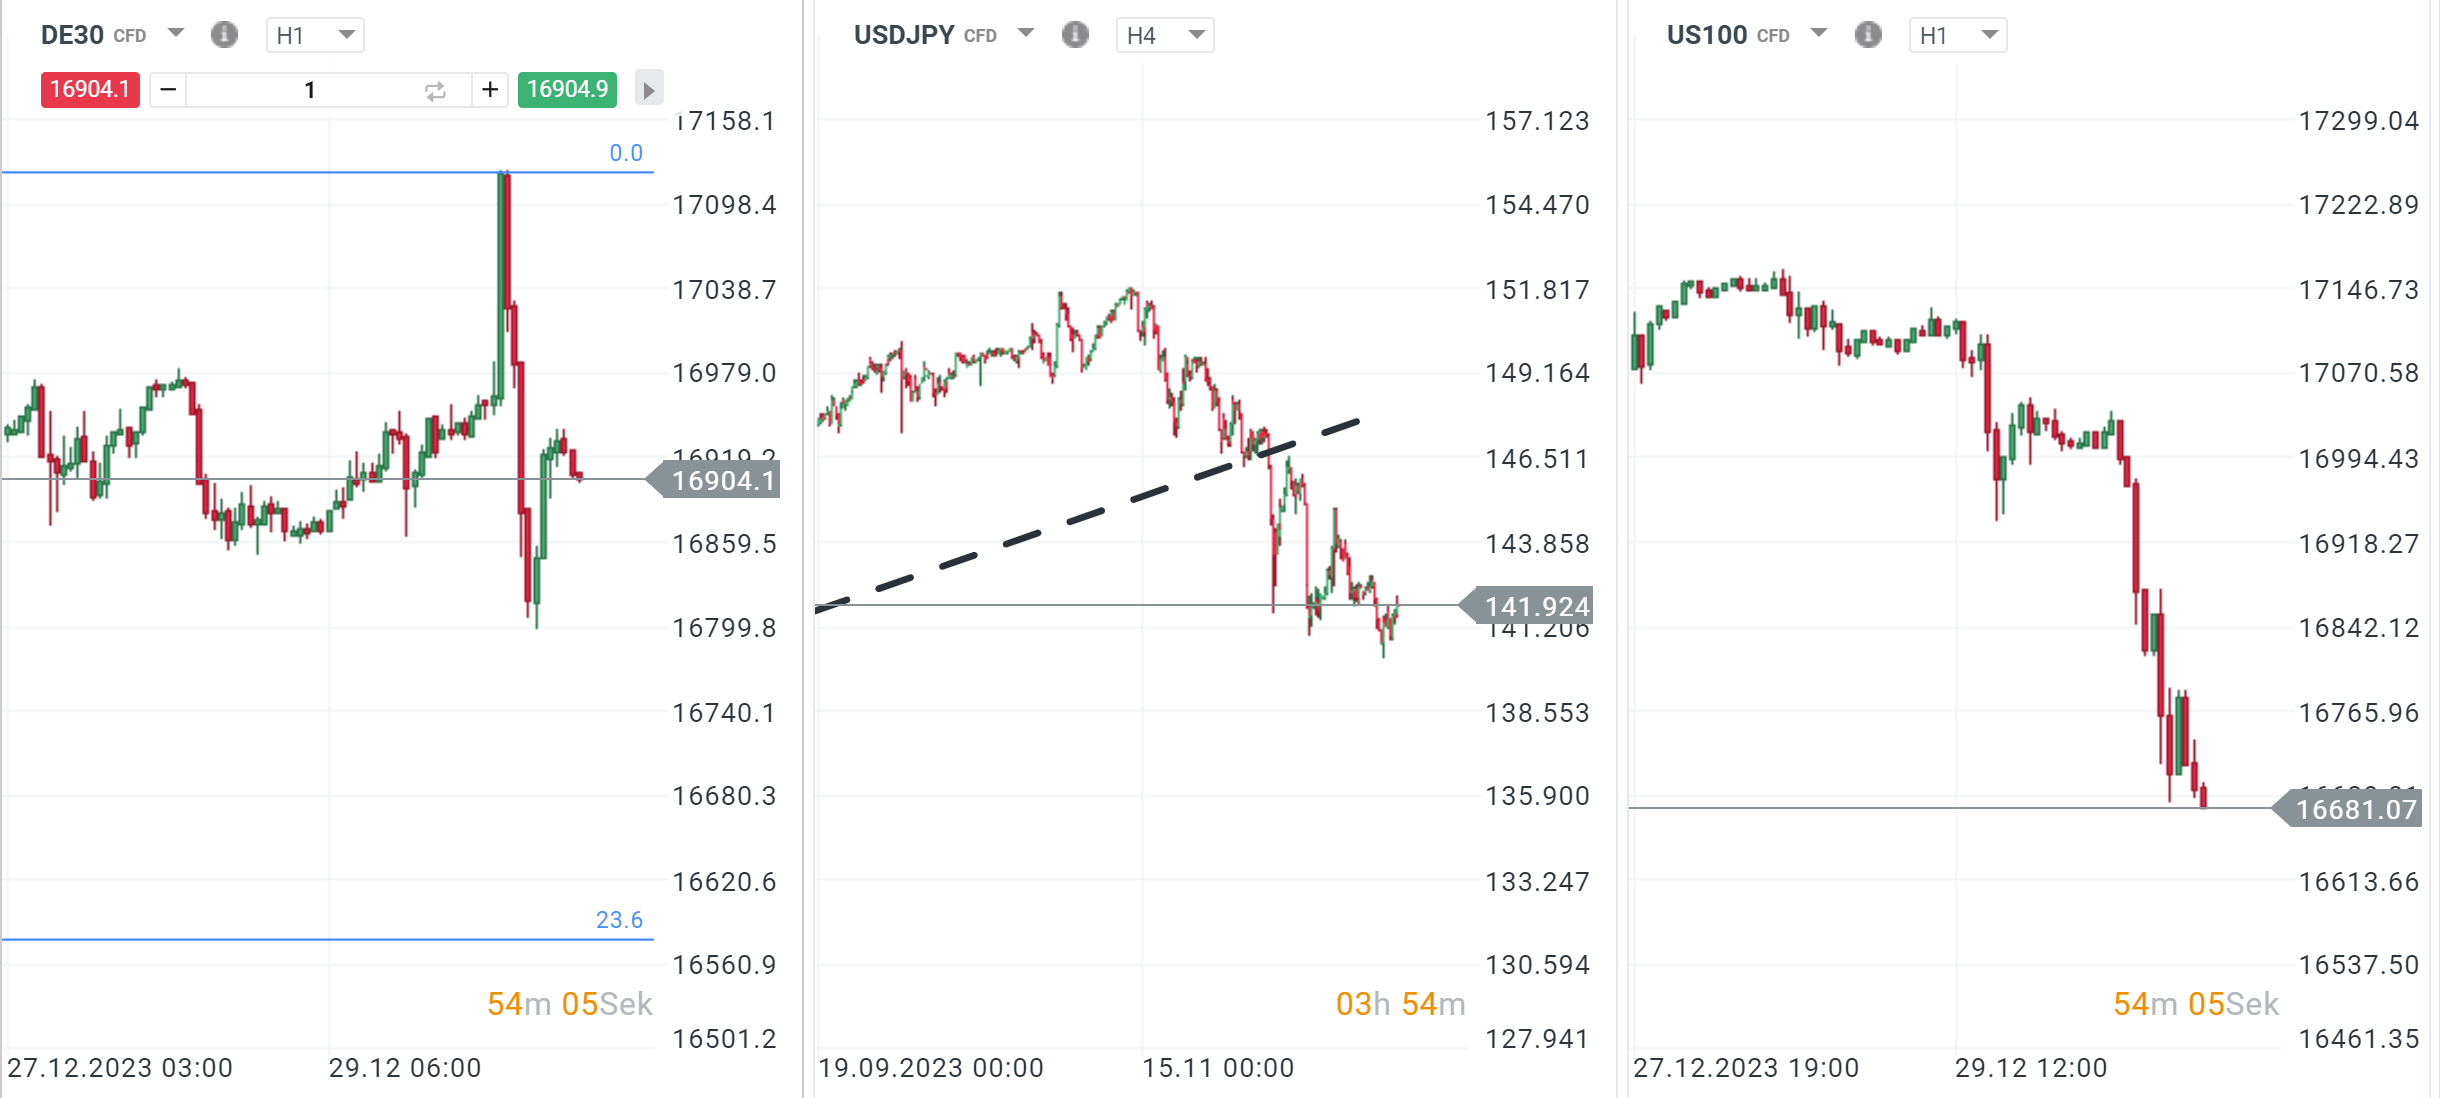Select the Fibonacci 0.0 level label
The width and height of the screenshot is (2440, 1098).
(626, 153)
